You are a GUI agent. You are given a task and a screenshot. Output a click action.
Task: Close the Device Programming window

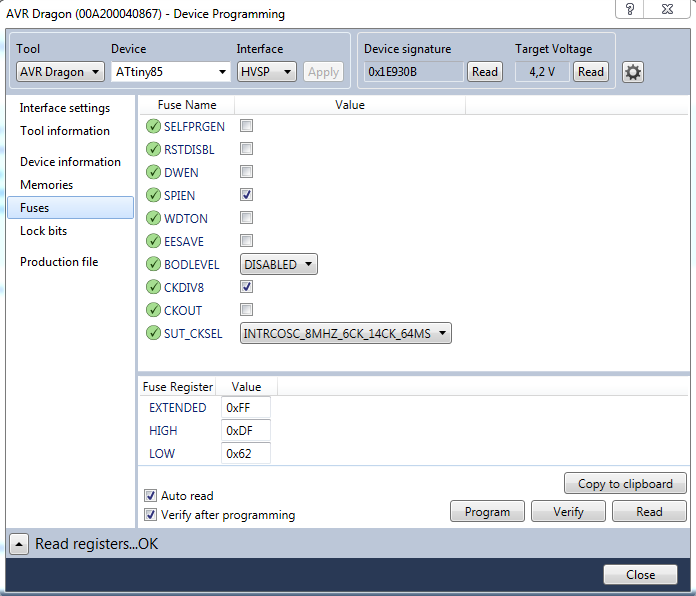pyautogui.click(x=667, y=8)
